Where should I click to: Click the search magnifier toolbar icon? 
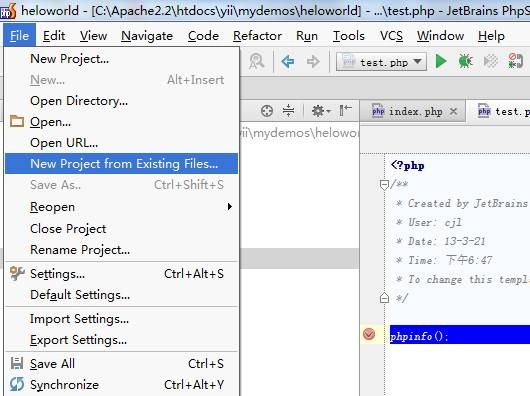pyautogui.click(x=257, y=62)
